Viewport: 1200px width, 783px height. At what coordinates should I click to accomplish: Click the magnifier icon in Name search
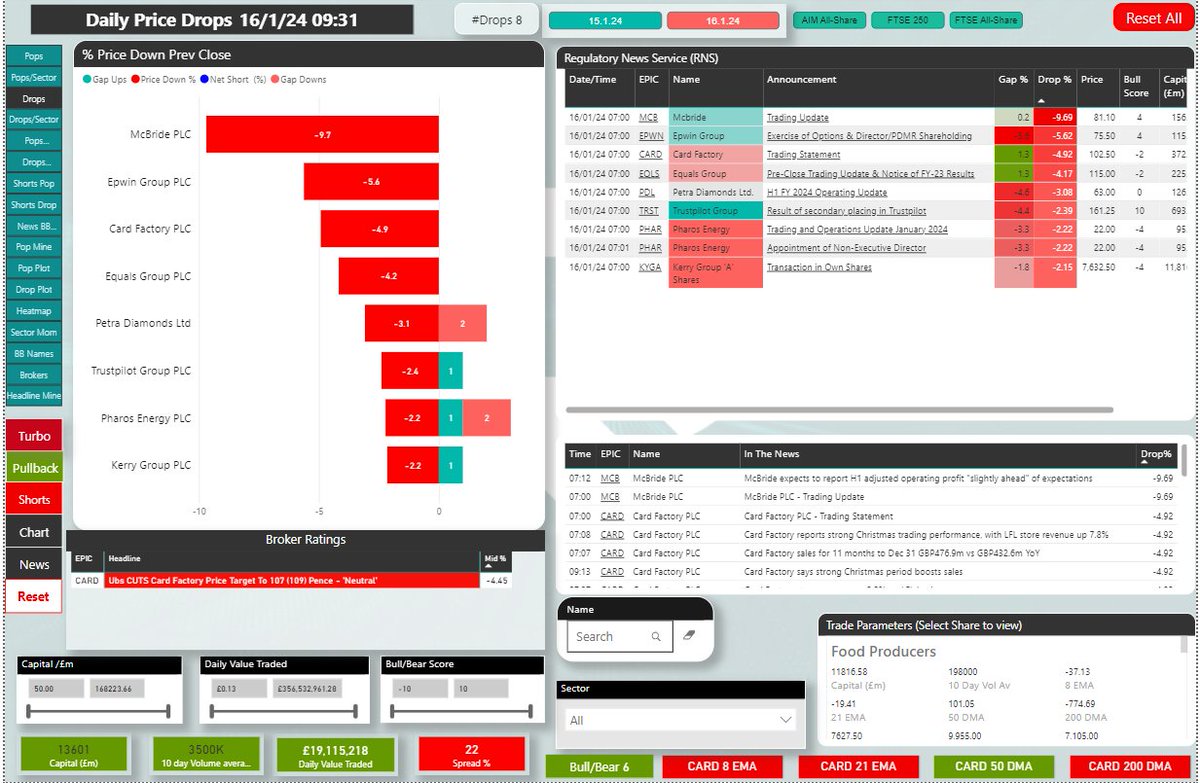click(656, 636)
